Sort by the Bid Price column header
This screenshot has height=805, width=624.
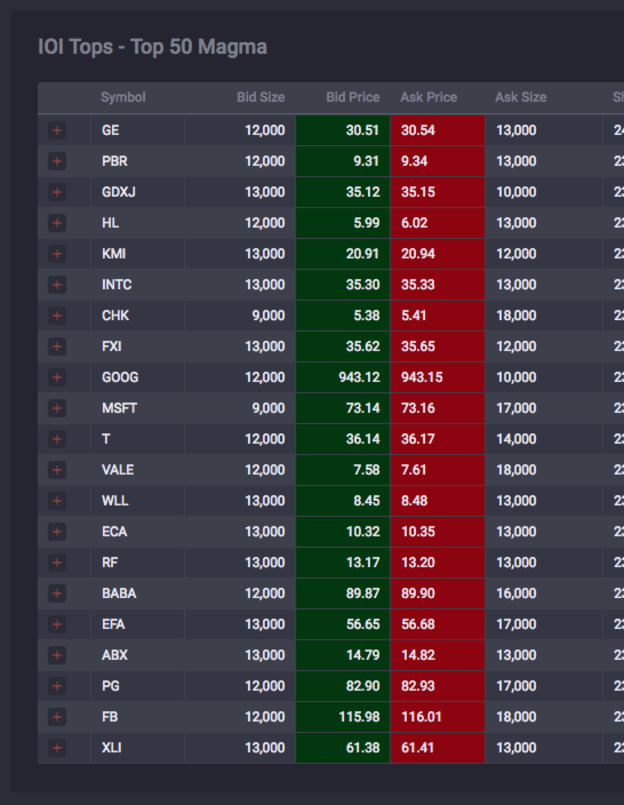(353, 97)
